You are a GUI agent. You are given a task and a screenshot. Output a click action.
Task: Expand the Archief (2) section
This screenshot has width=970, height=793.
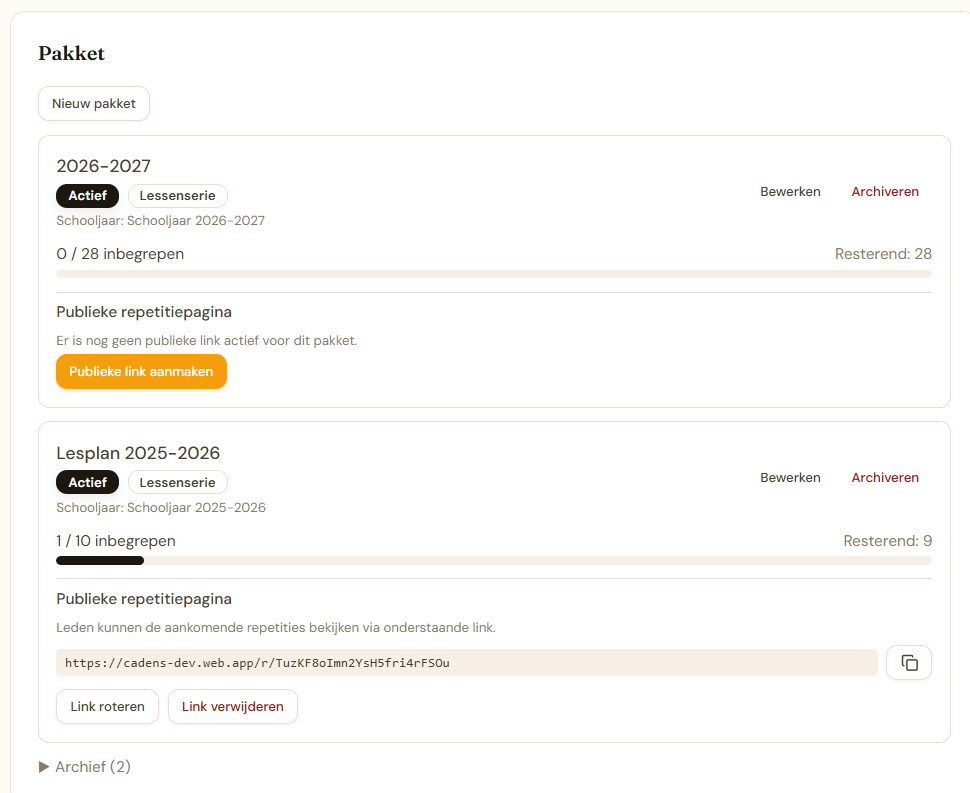pyautogui.click(x=85, y=767)
